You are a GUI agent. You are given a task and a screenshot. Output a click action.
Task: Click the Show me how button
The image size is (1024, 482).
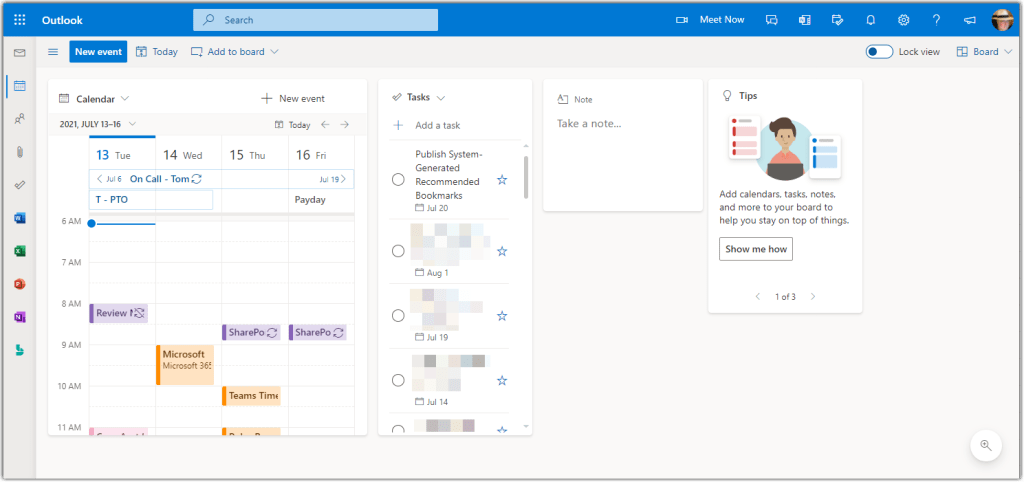pyautogui.click(x=755, y=249)
